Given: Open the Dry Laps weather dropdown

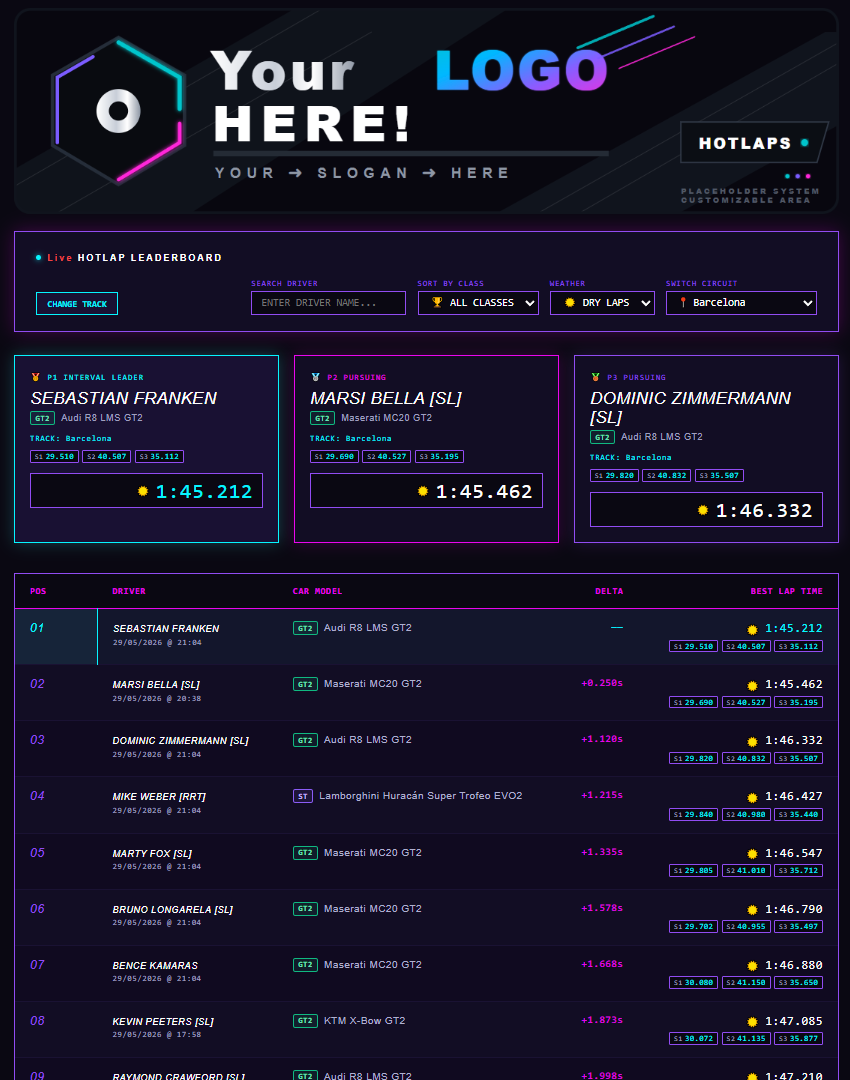Looking at the screenshot, I should pos(602,303).
